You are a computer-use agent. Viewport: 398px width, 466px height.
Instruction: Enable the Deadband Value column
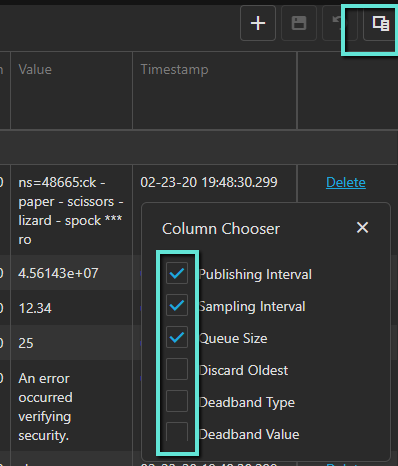click(x=177, y=433)
